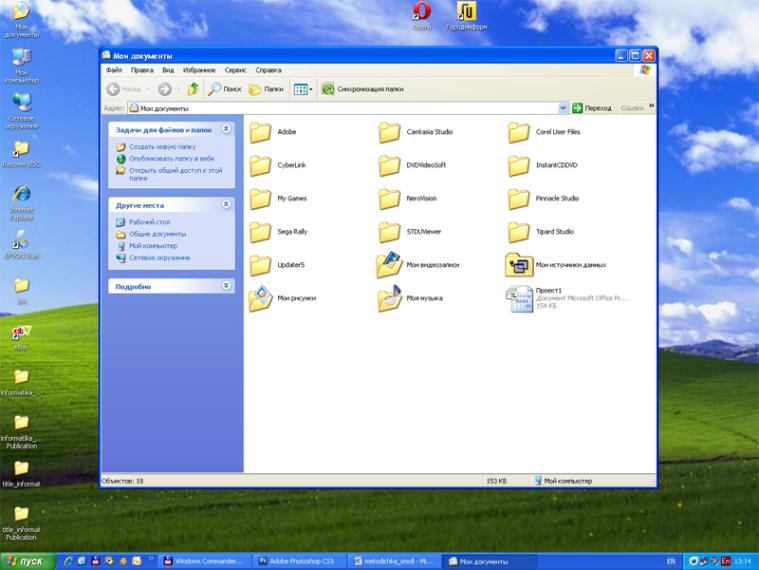Open the Camtasia Studio folder
Screen dimensions: 759x570
coord(415,132)
